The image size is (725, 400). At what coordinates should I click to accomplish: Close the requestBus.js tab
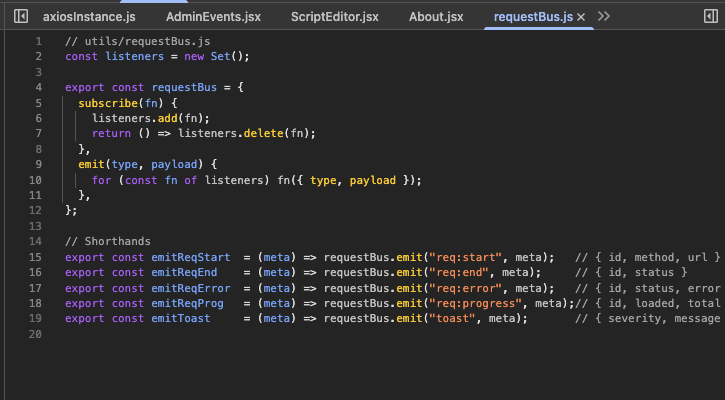click(581, 17)
